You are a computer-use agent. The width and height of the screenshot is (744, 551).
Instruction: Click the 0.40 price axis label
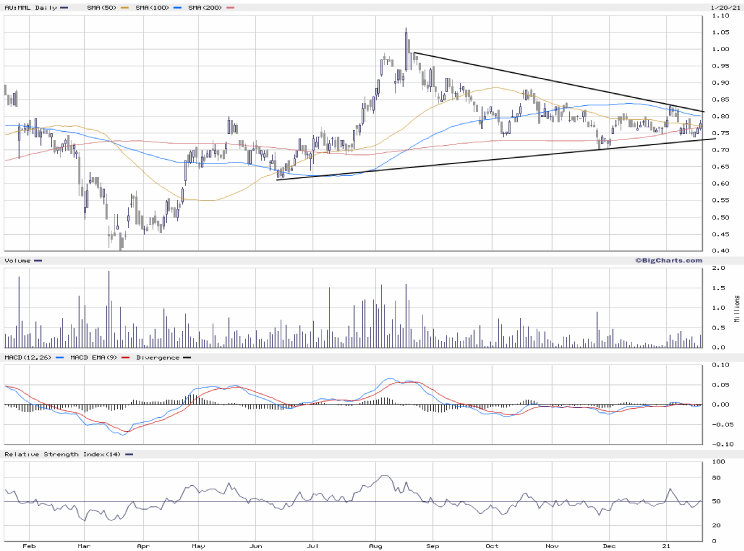pyautogui.click(x=719, y=250)
